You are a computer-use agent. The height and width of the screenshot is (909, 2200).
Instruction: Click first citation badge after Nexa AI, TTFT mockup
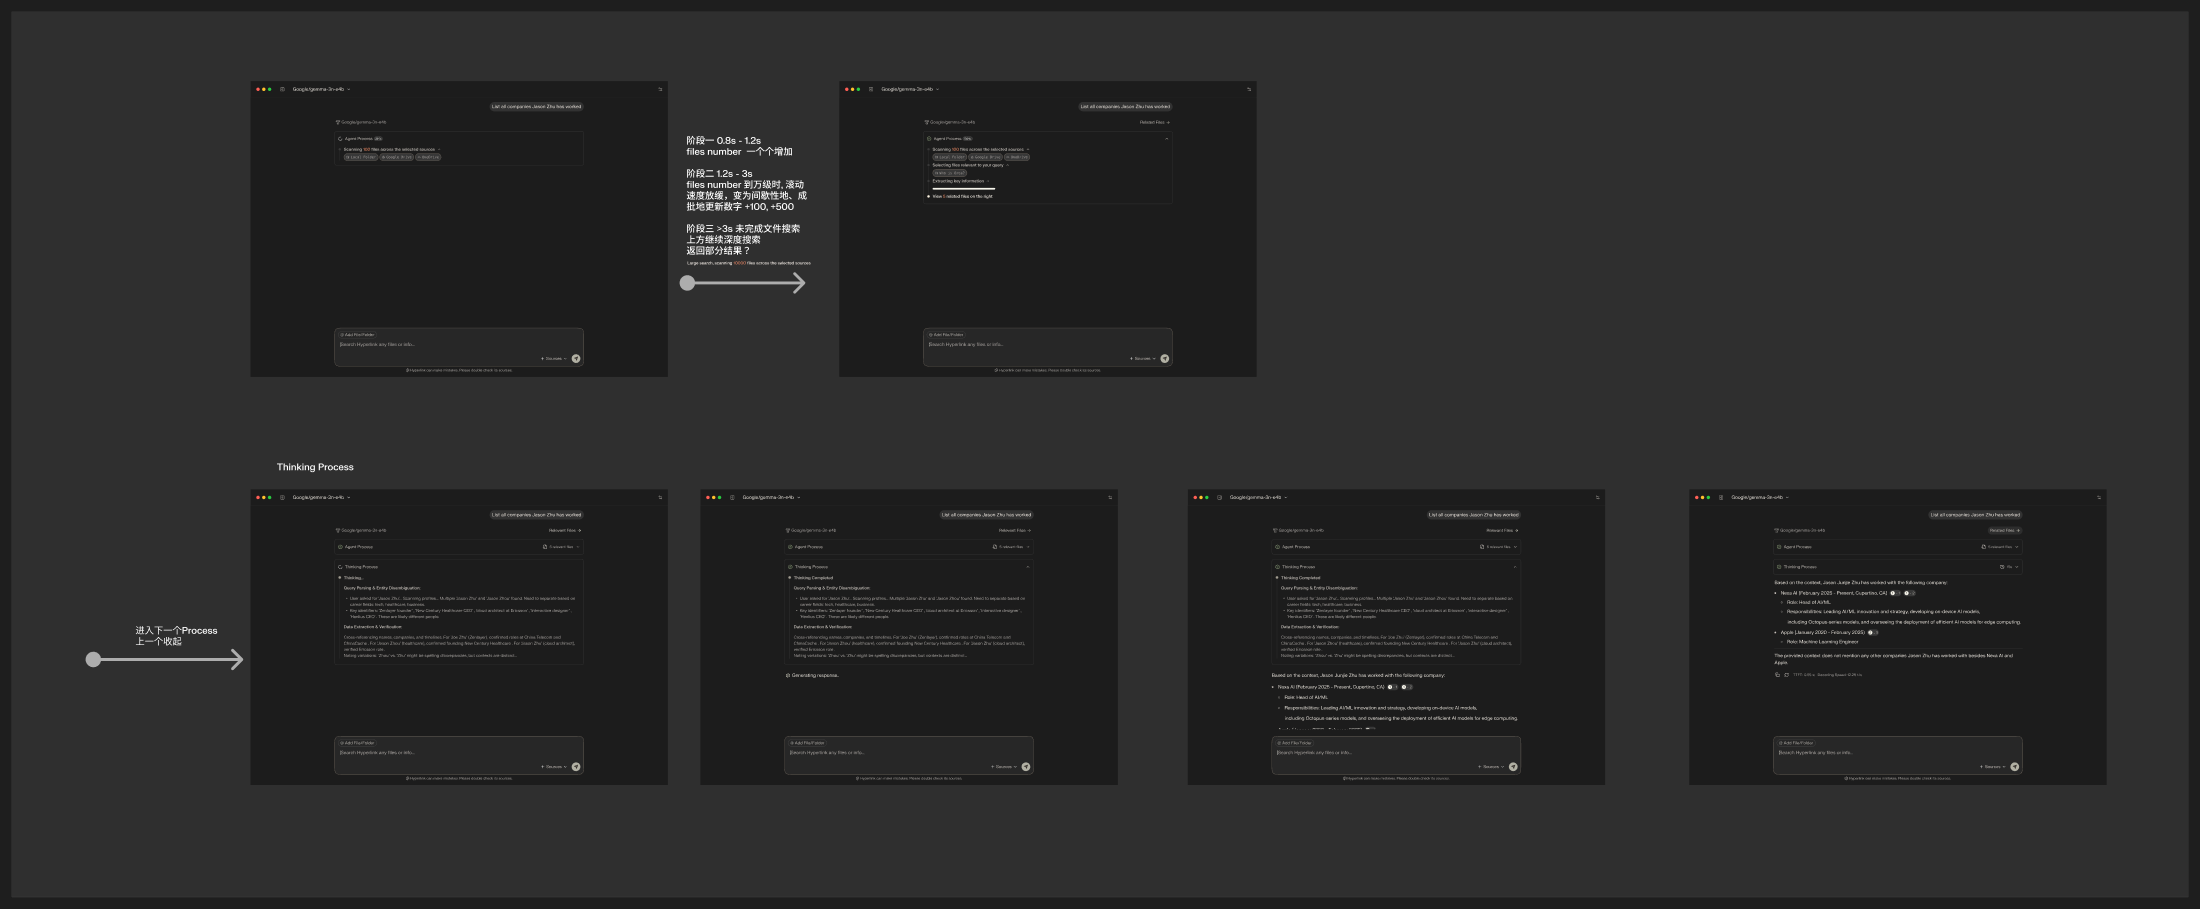click(x=1895, y=593)
